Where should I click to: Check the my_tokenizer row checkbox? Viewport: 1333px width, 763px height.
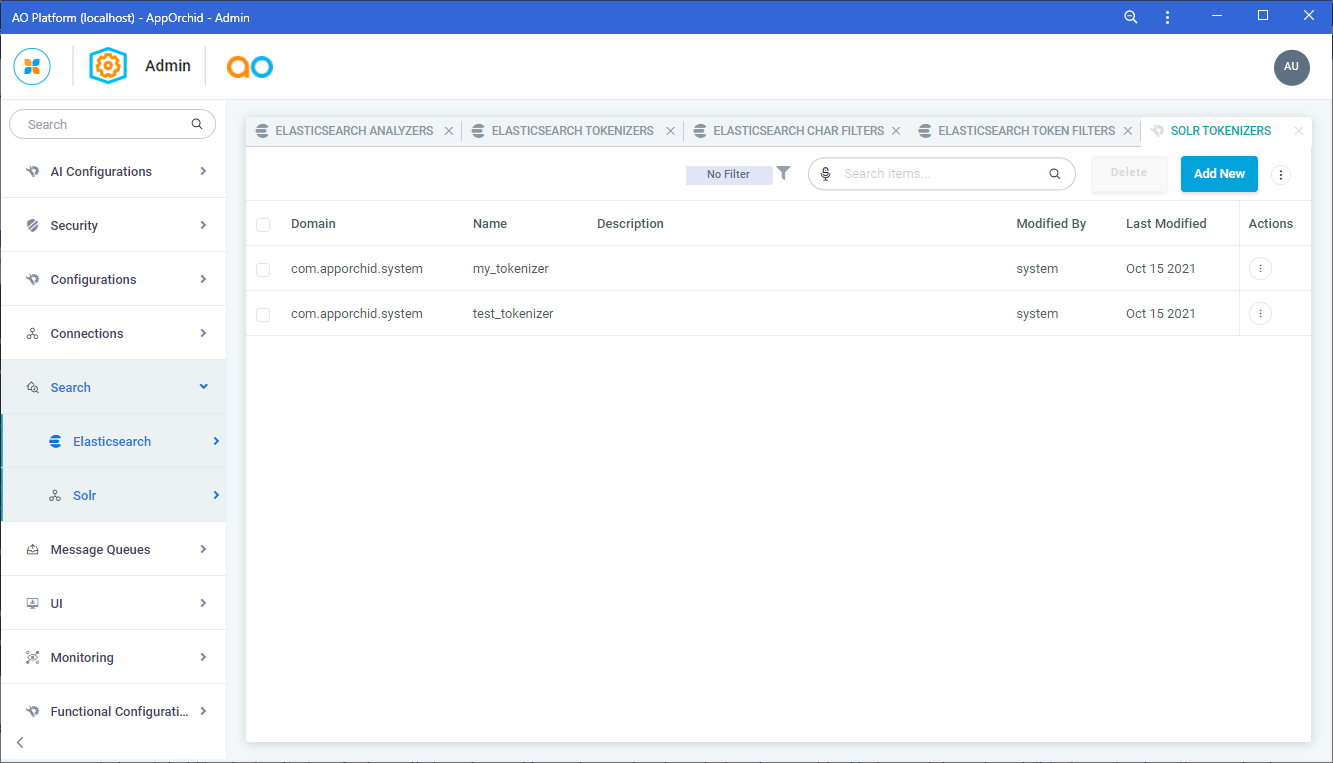tap(263, 269)
